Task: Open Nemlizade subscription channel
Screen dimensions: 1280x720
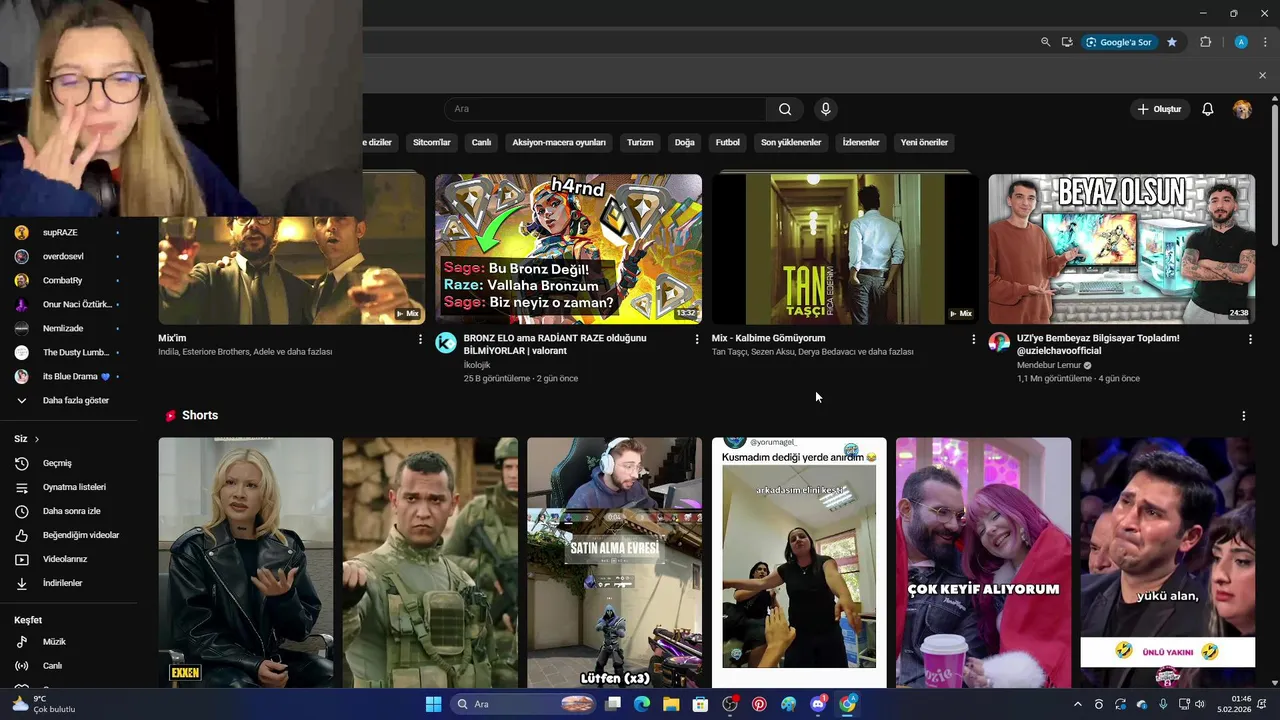Action: (x=68, y=328)
